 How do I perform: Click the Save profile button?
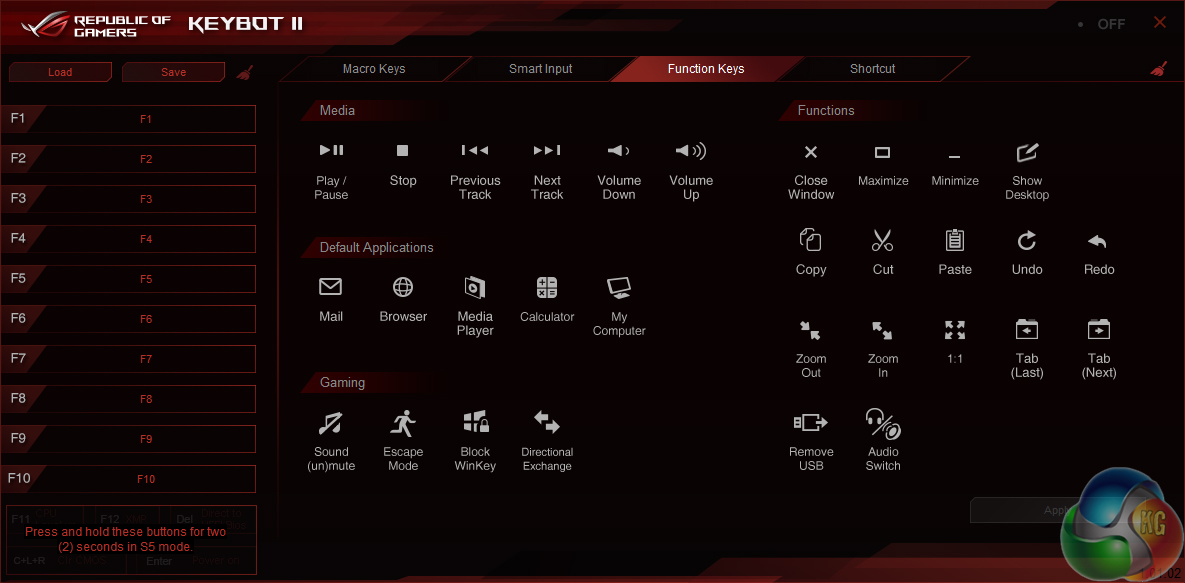(174, 72)
